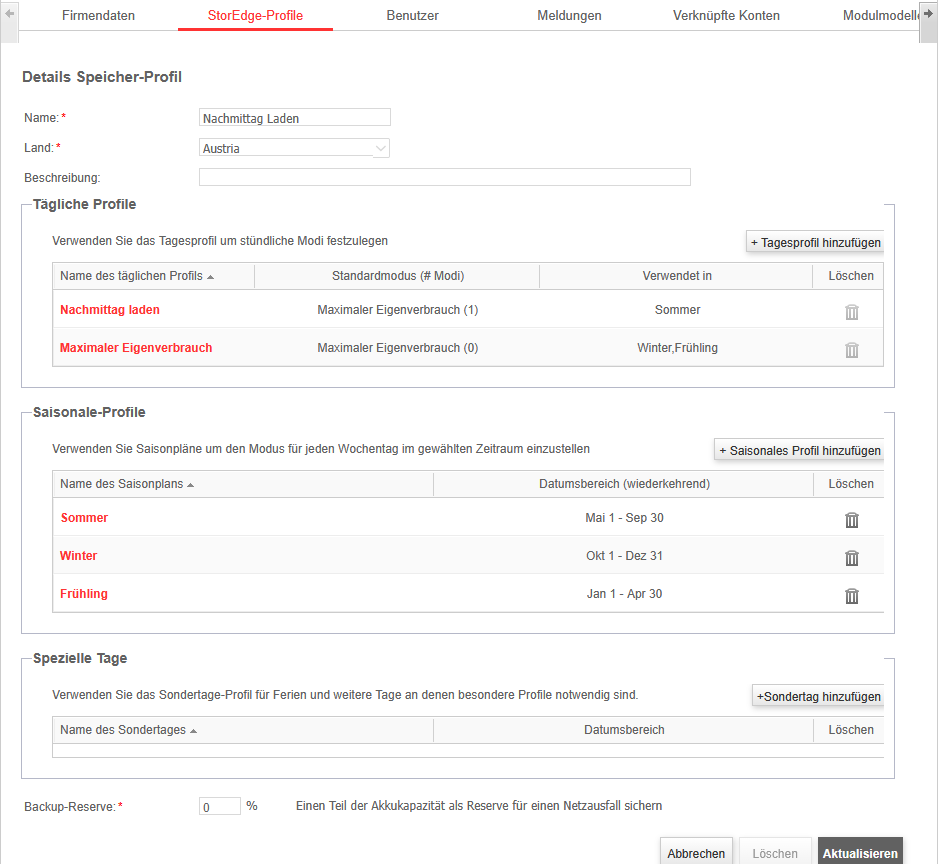The image size is (944, 864).
Task: Focus the Backup-Reserve percentage field
Action: (x=219, y=806)
